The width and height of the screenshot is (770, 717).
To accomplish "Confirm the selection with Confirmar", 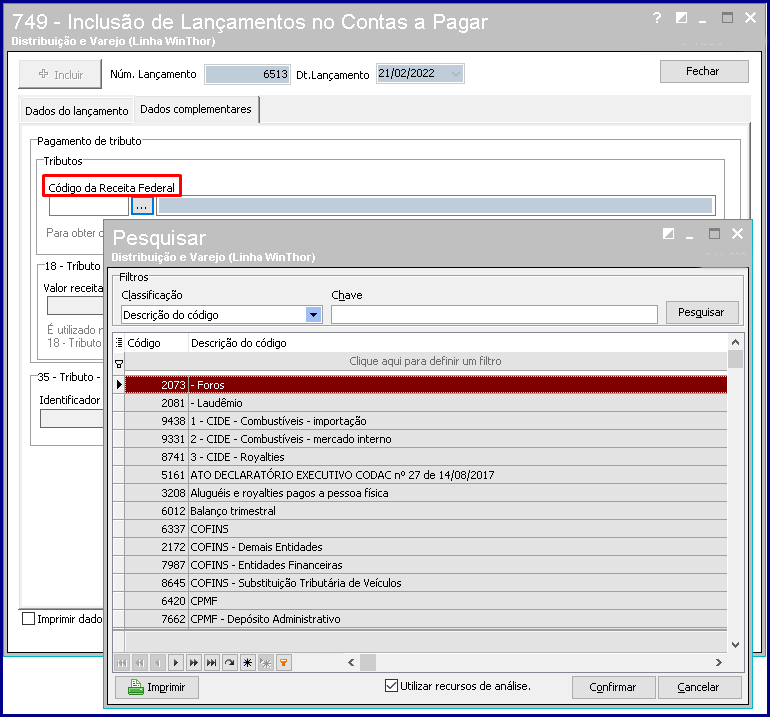I will tap(613, 687).
